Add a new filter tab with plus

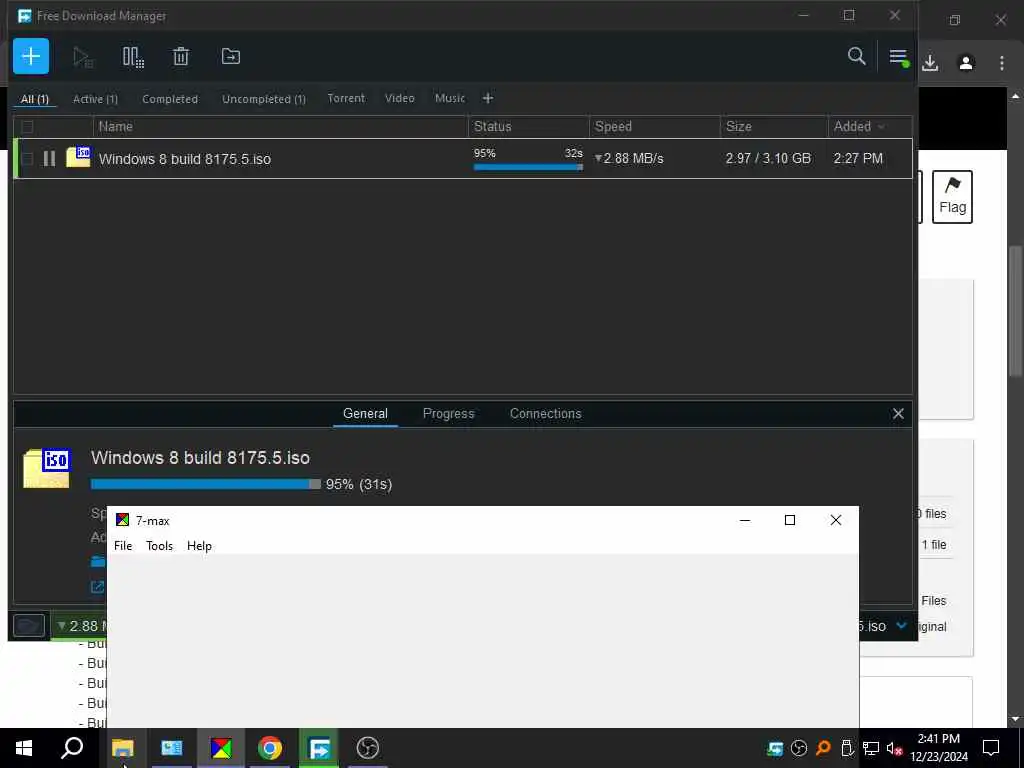tap(488, 98)
